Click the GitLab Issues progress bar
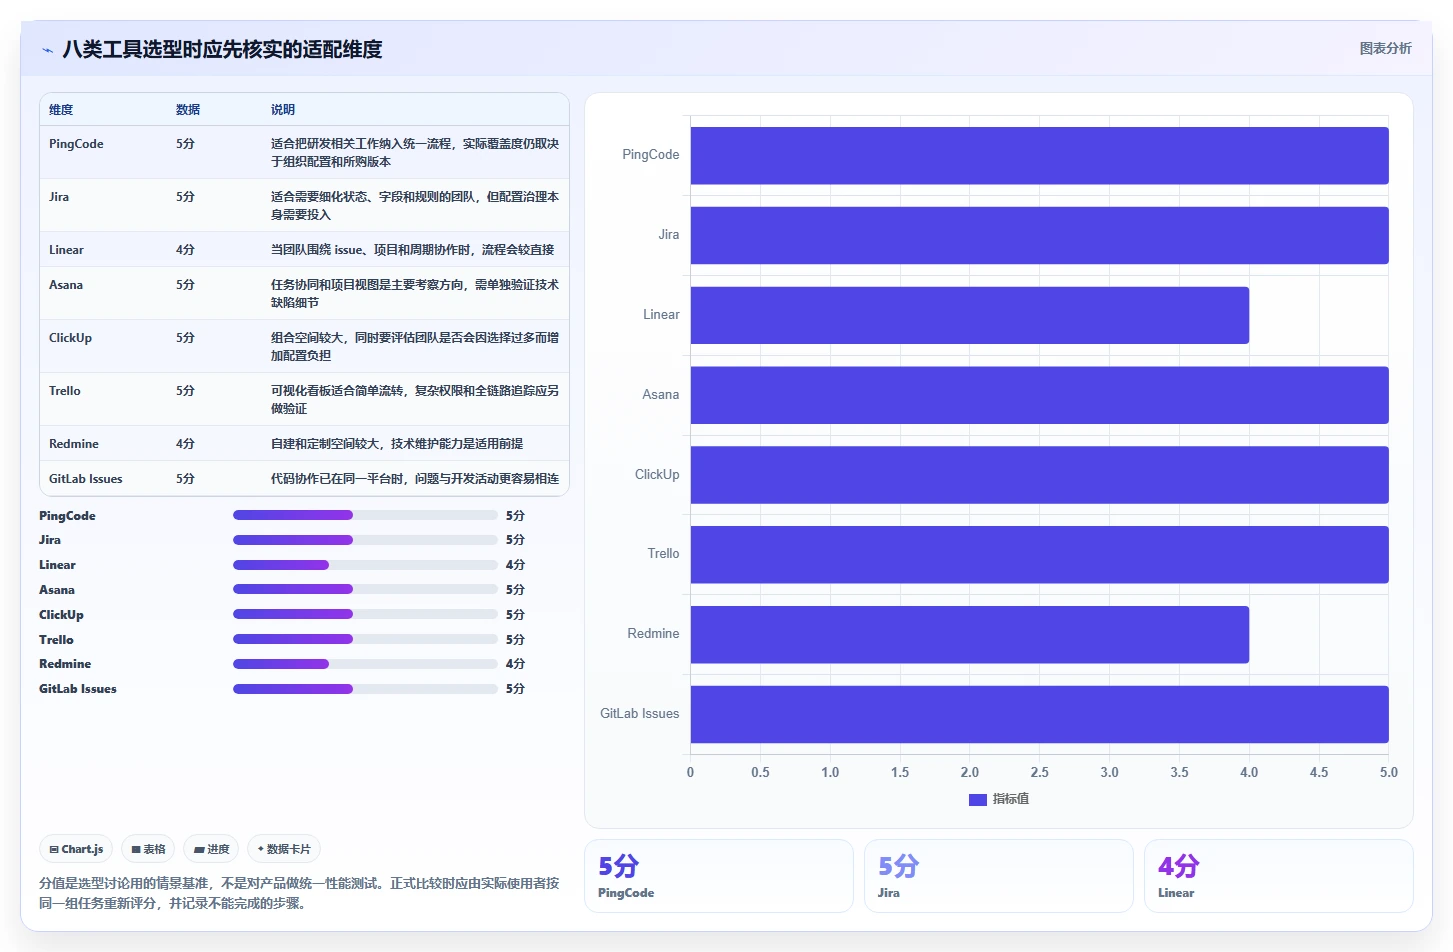Image resolution: width=1453 pixels, height=952 pixels. coord(365,689)
